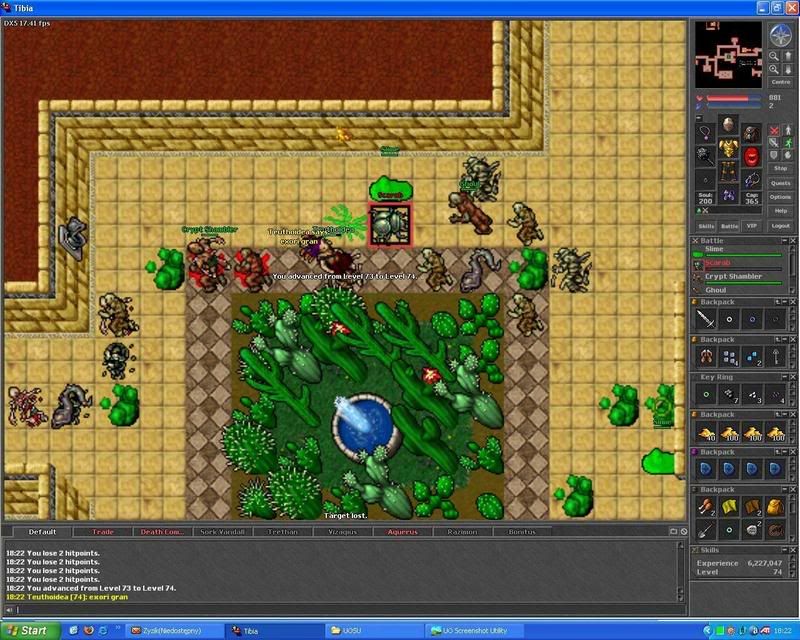Click the minimap dungeon view
Screen dimensions: 800x640
[729, 55]
